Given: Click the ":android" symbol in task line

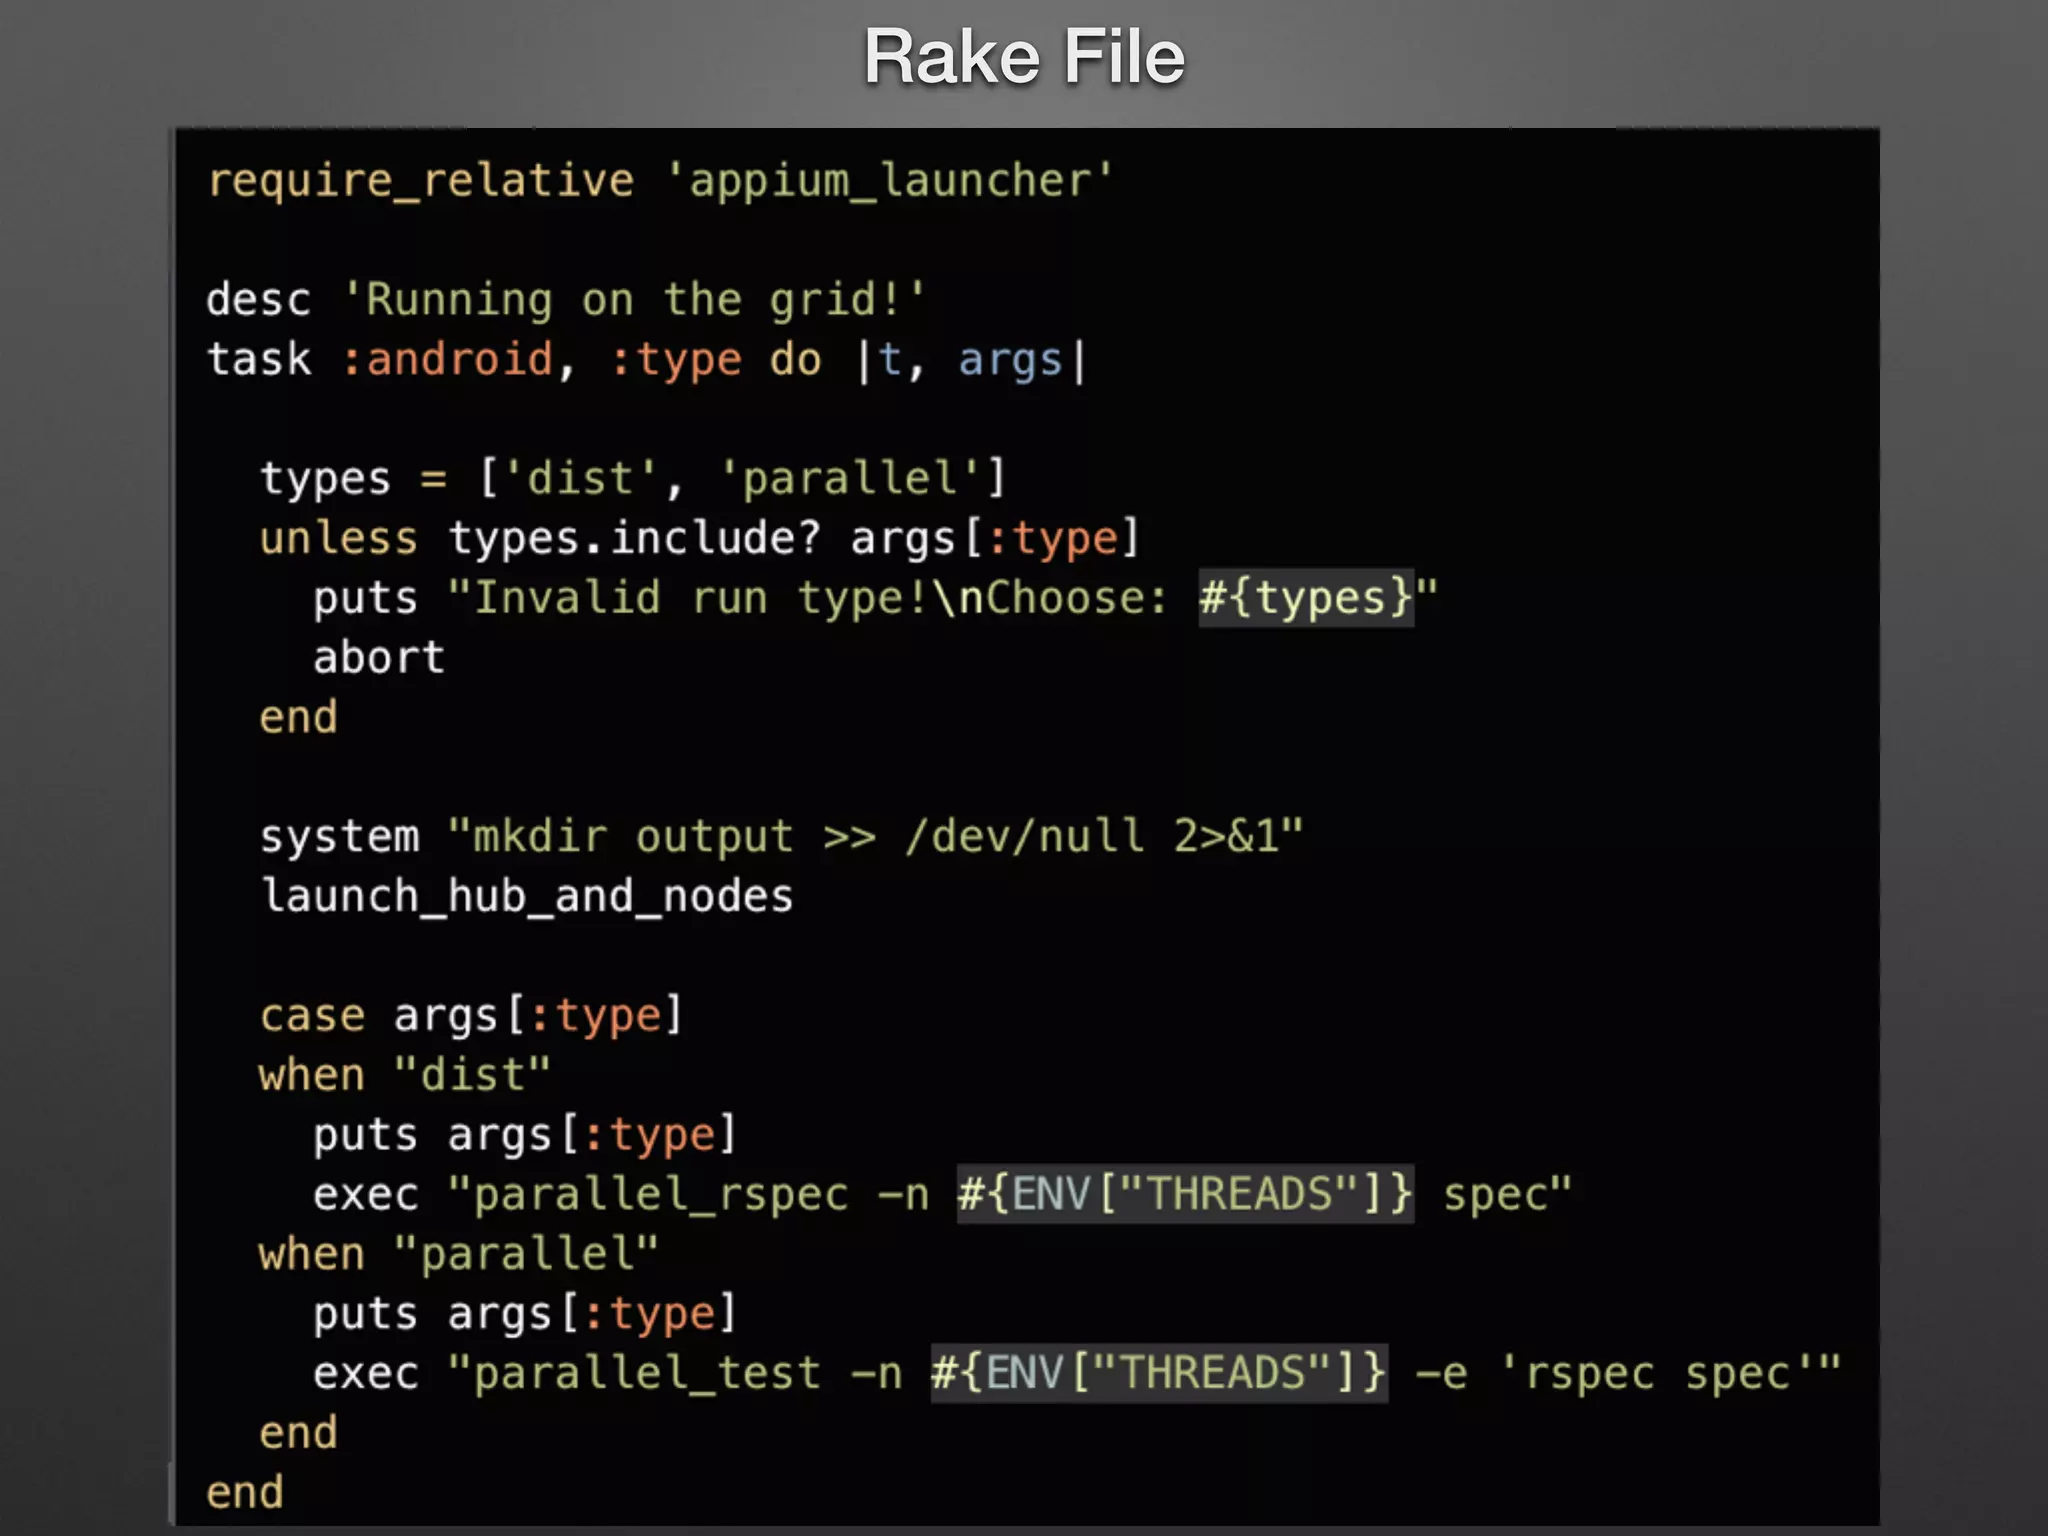Looking at the screenshot, I should coord(448,359).
